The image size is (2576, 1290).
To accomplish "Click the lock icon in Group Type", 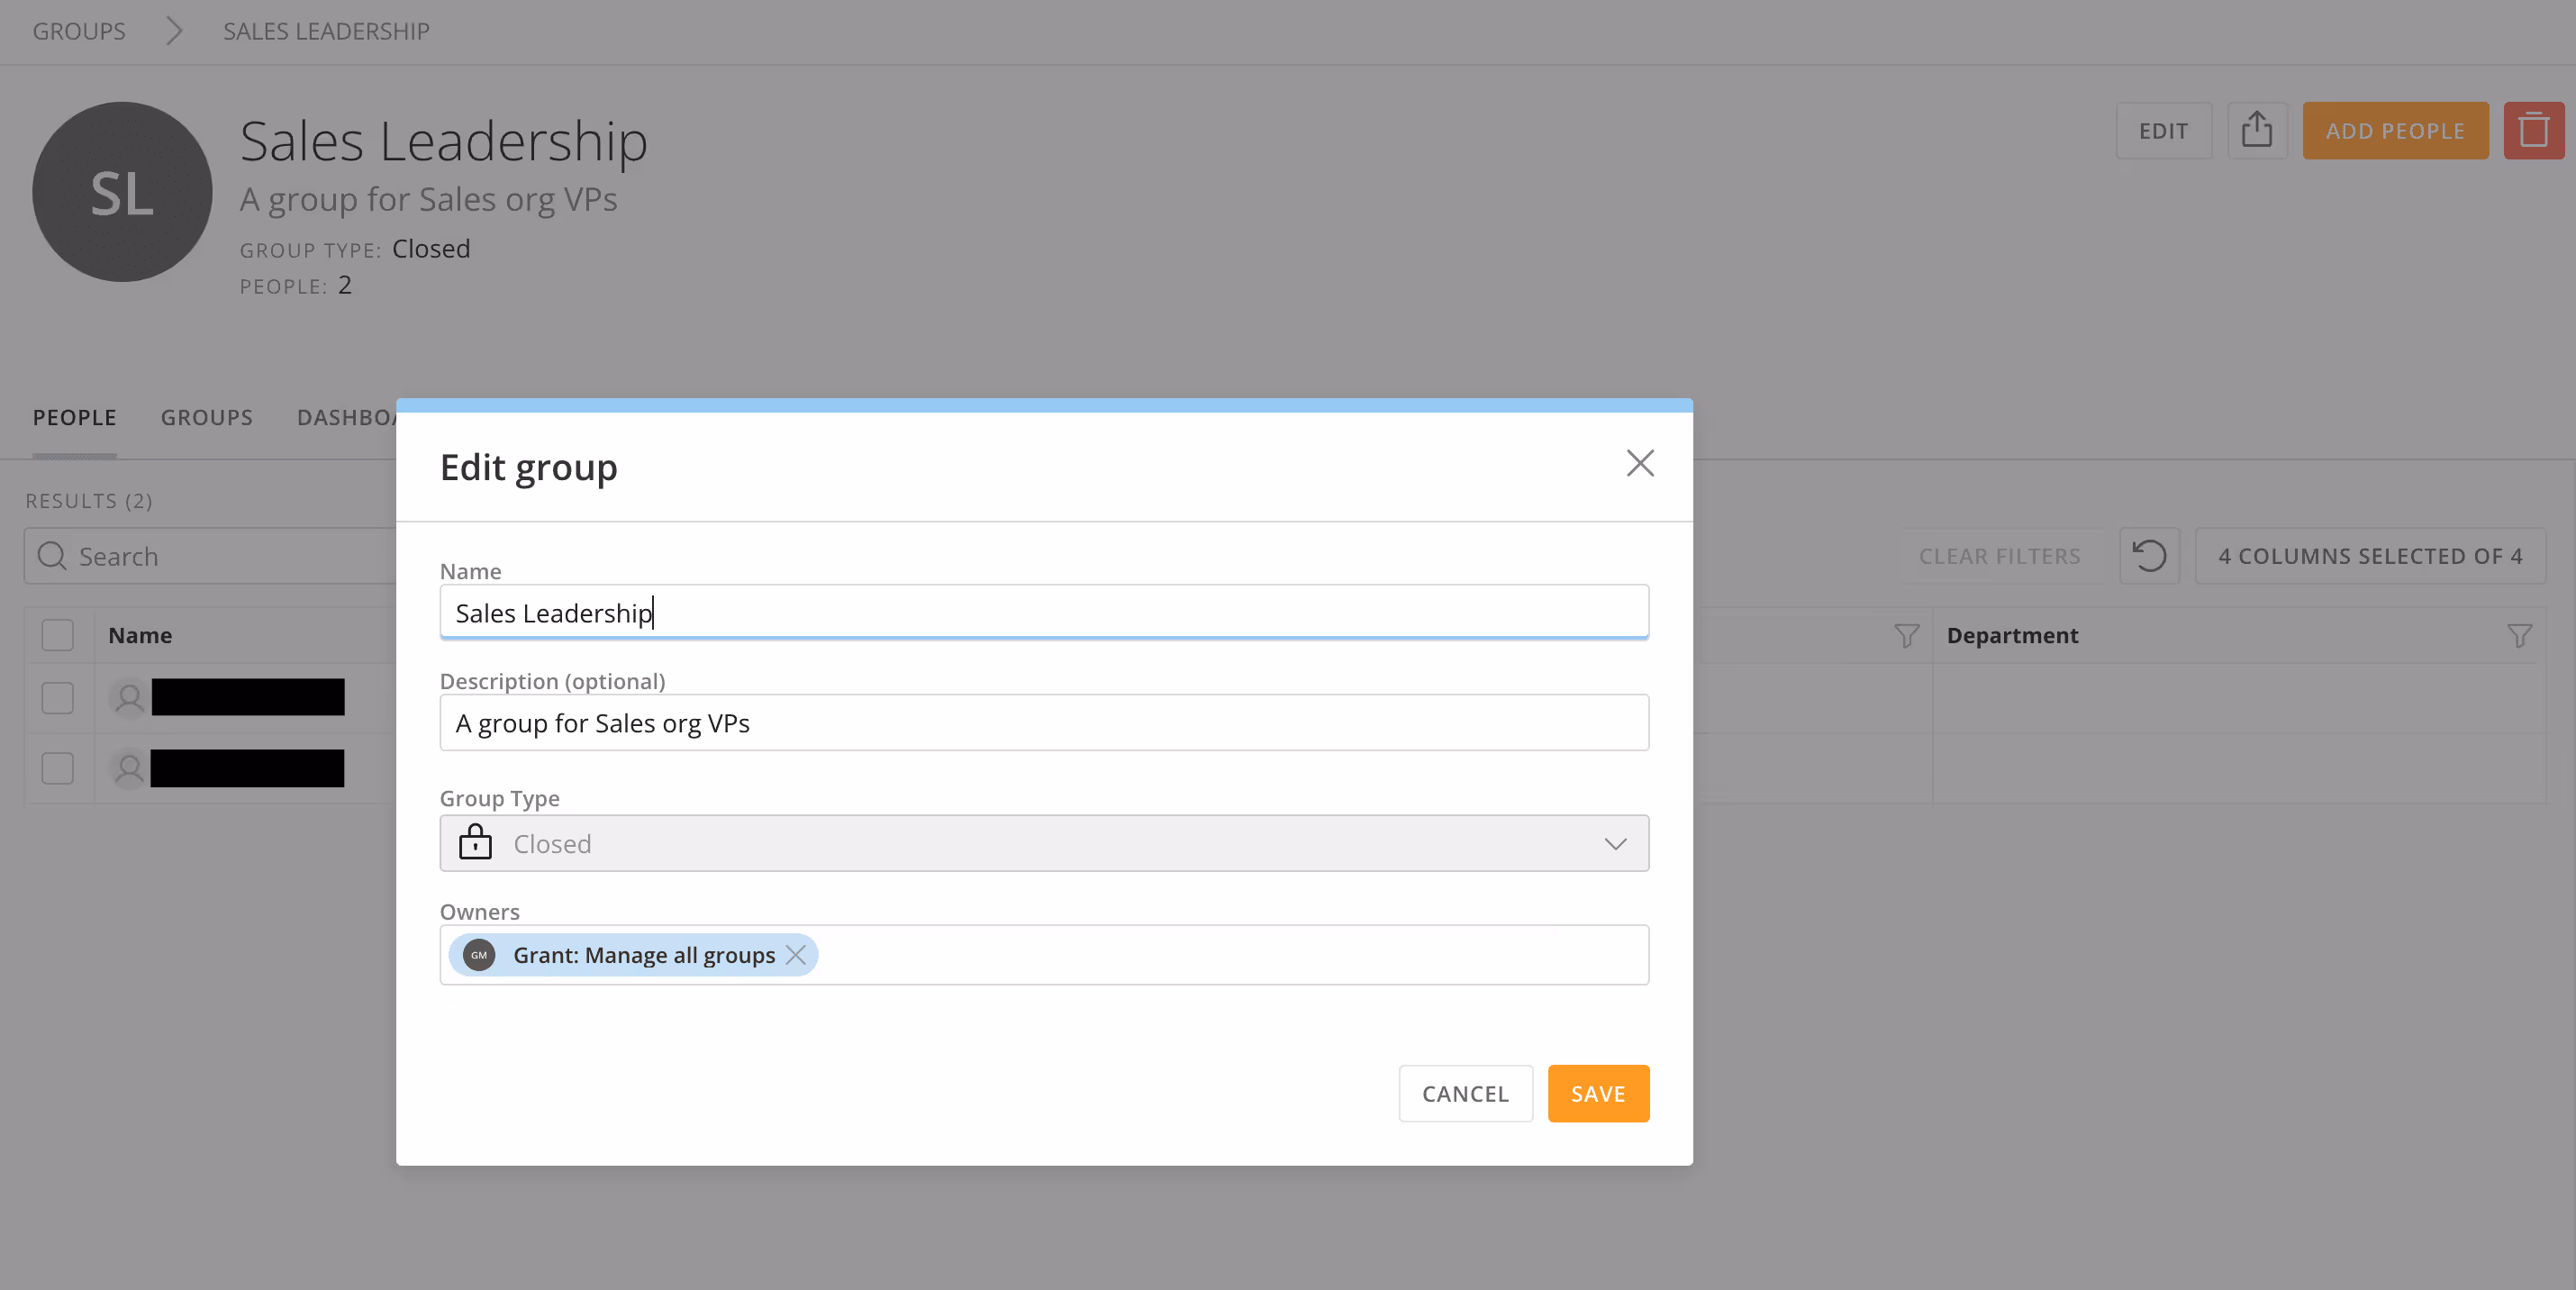I will click(475, 843).
